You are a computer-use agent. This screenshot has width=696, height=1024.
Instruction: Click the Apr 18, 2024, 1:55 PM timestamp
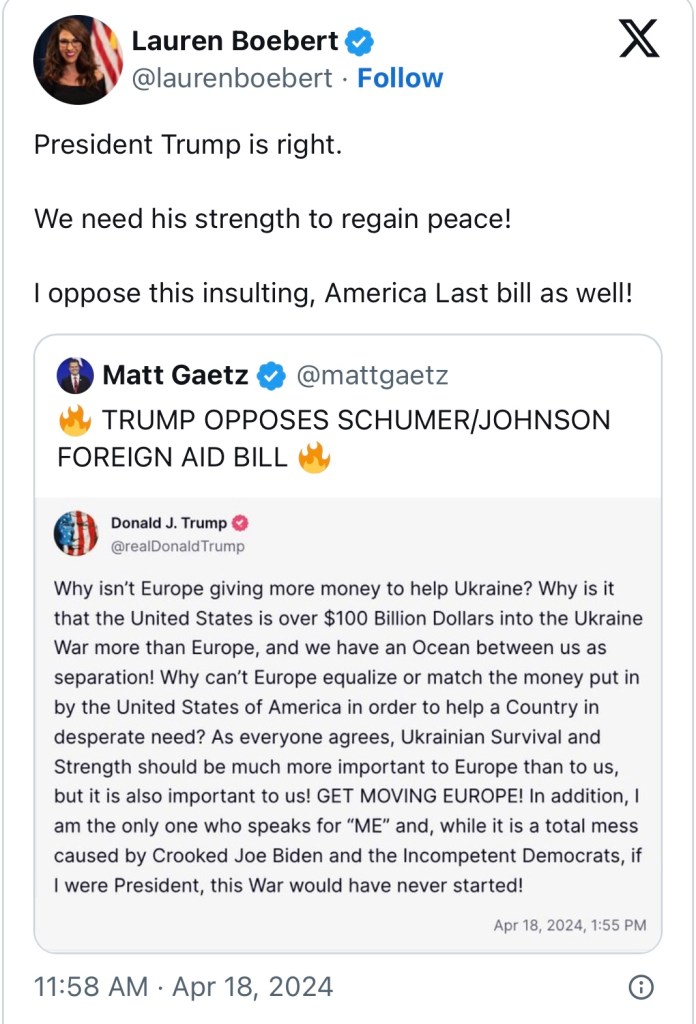tap(569, 925)
